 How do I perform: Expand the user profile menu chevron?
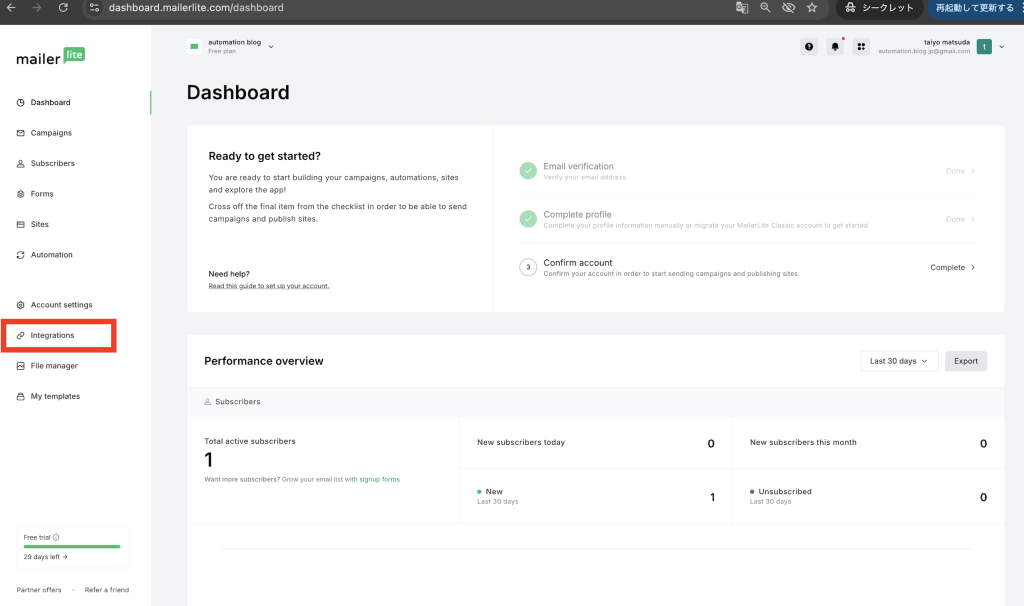[1002, 46]
